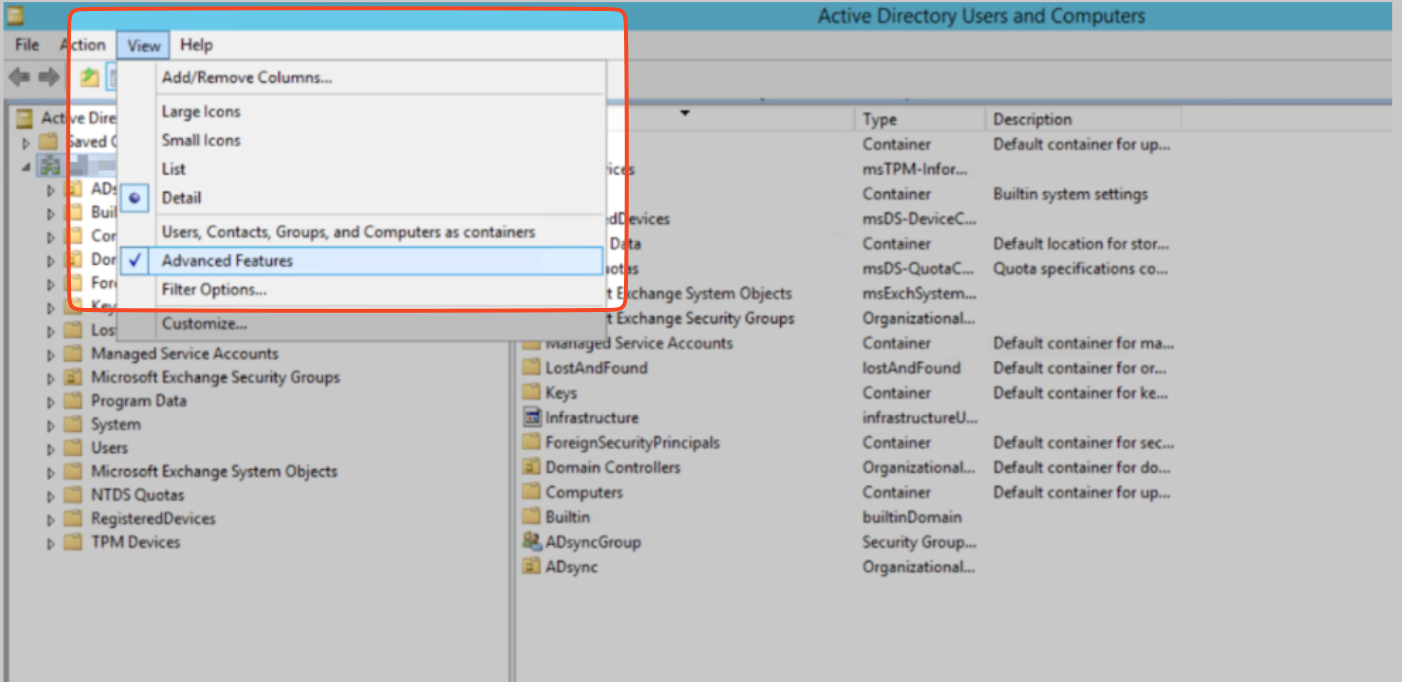The width and height of the screenshot is (1402, 682).
Task: Expand the NTDS Quotas tree node arrow
Action: pos(51,495)
